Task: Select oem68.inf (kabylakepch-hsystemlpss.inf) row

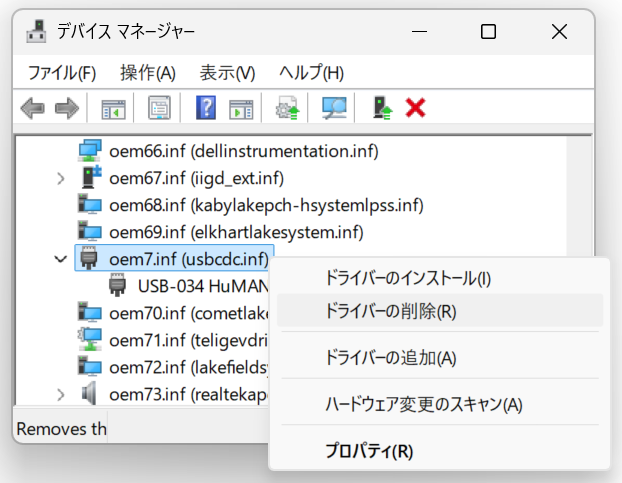Action: 266,205
